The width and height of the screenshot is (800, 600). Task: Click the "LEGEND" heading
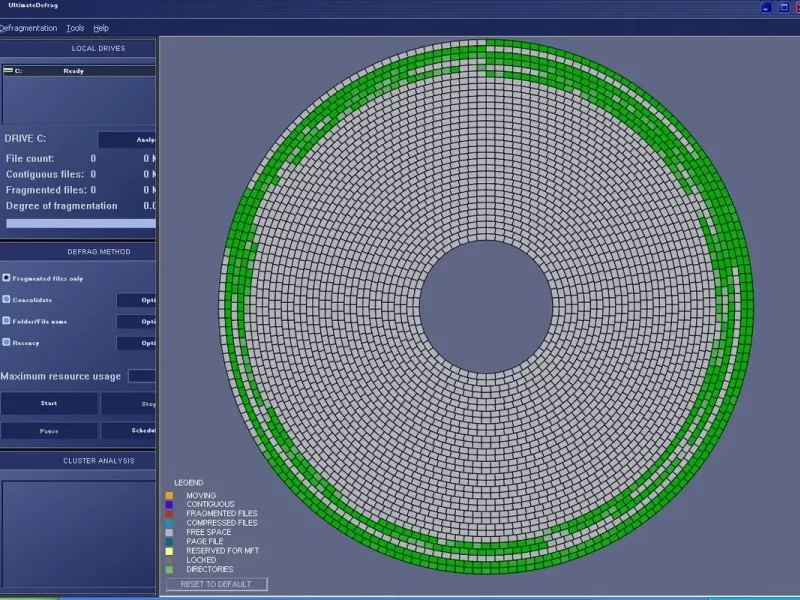coord(189,483)
